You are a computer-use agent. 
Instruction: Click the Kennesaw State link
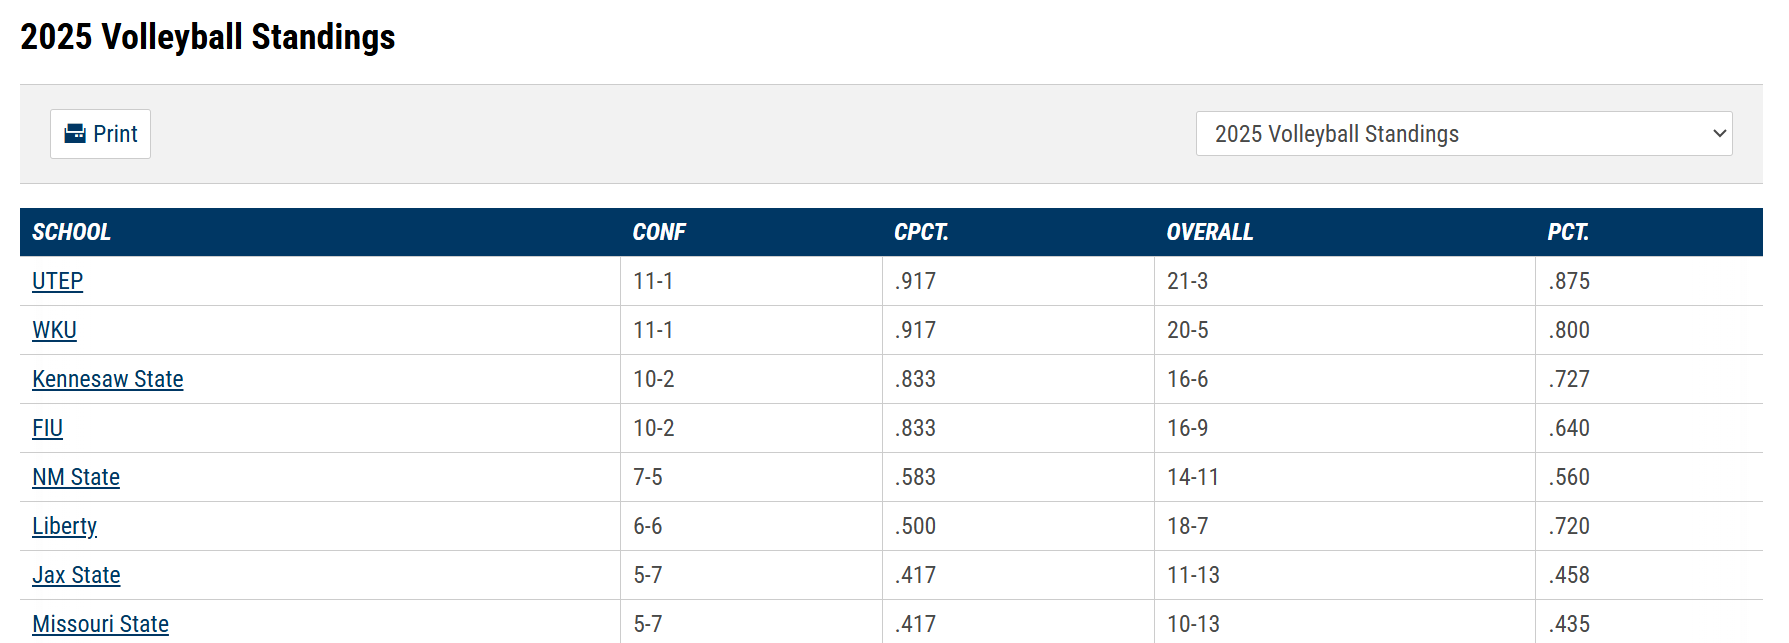click(108, 379)
